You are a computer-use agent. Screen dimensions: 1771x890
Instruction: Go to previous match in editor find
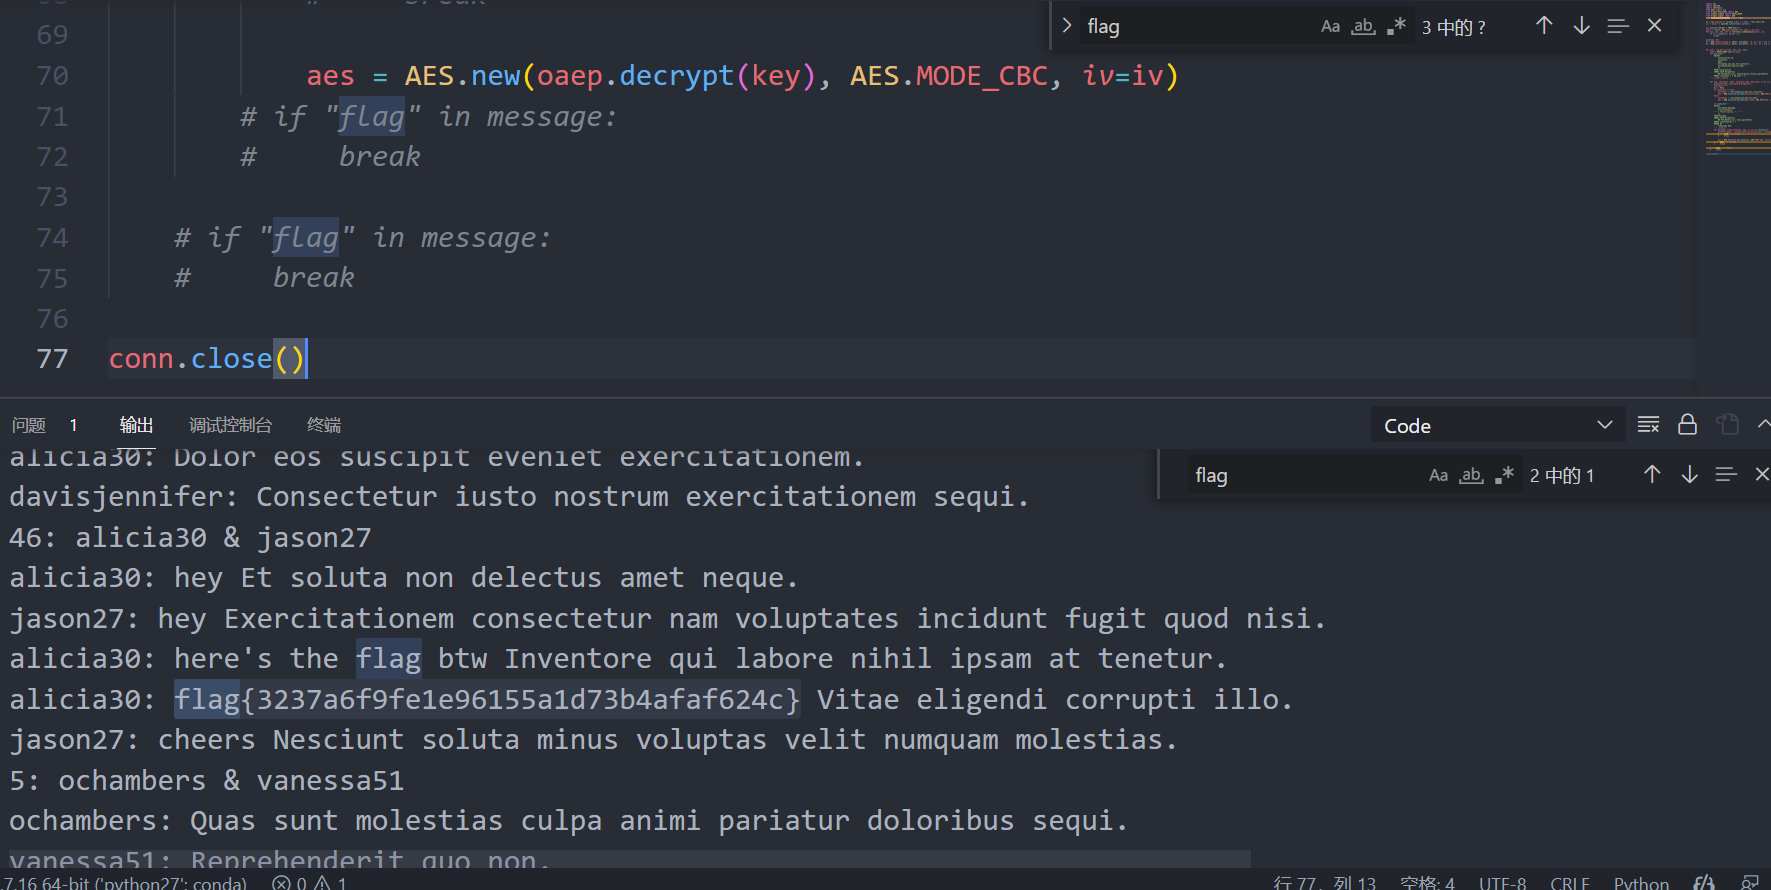point(1544,26)
